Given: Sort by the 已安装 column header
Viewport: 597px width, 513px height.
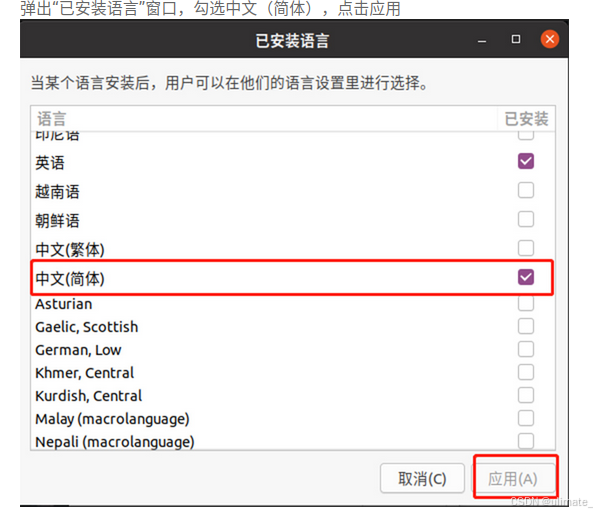Looking at the screenshot, I should [527, 119].
